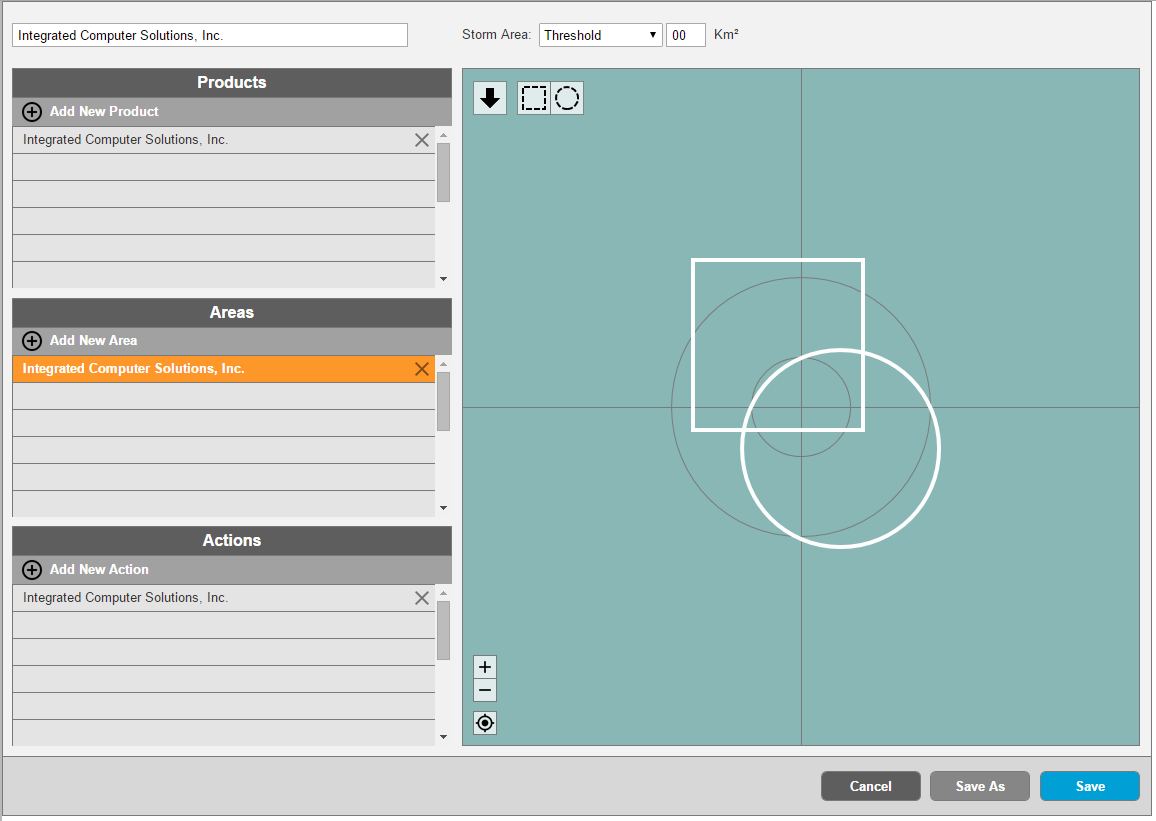
Task: Click plus icon beside Add New Action
Action: 32,570
